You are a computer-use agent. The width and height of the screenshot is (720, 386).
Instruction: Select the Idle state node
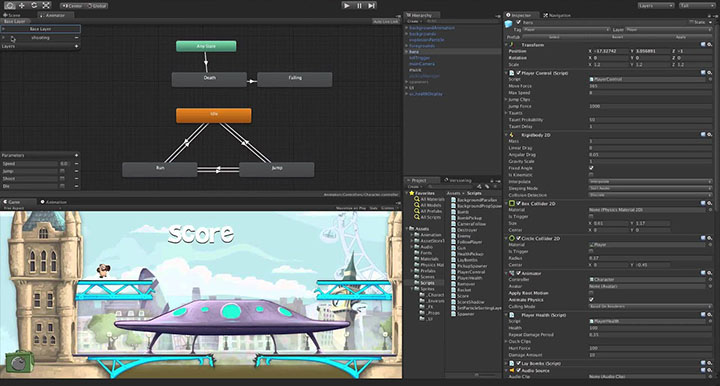214,115
